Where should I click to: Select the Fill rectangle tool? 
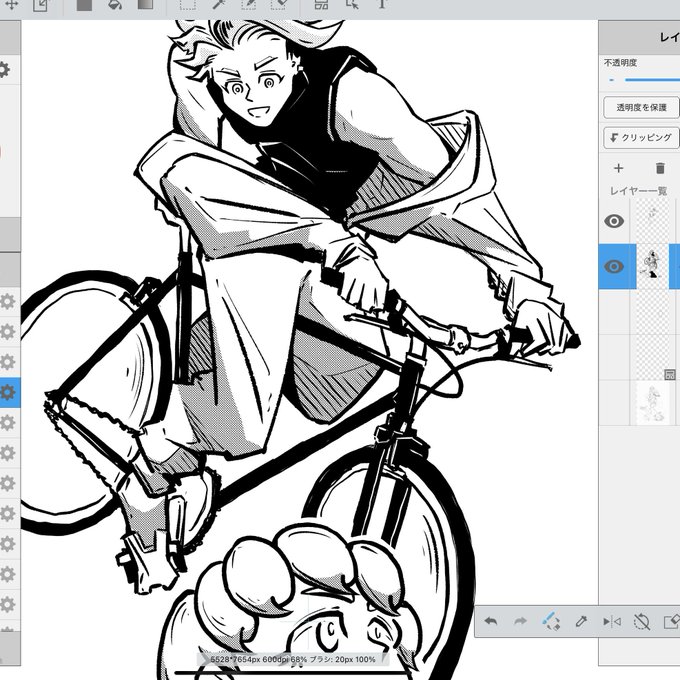point(84,5)
